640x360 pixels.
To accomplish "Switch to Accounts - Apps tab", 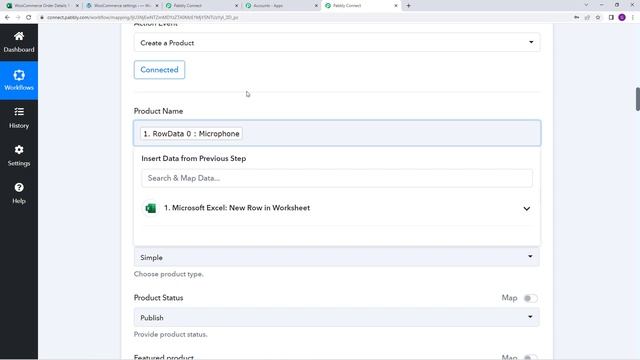I will click(281, 6).
